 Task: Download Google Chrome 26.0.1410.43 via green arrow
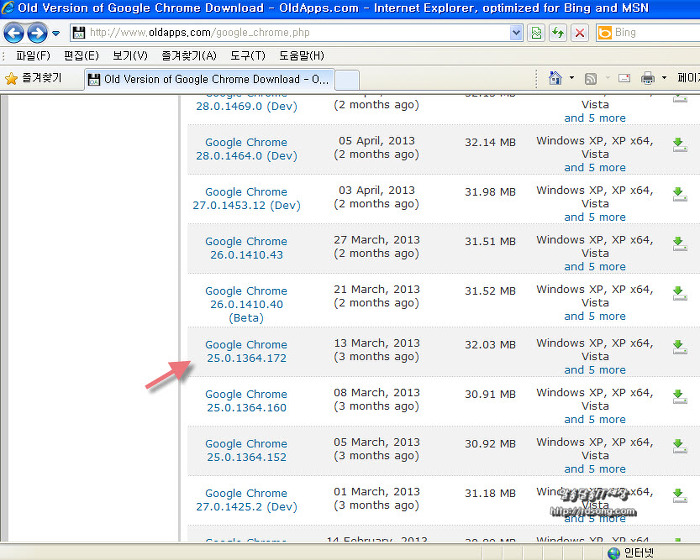click(x=679, y=244)
